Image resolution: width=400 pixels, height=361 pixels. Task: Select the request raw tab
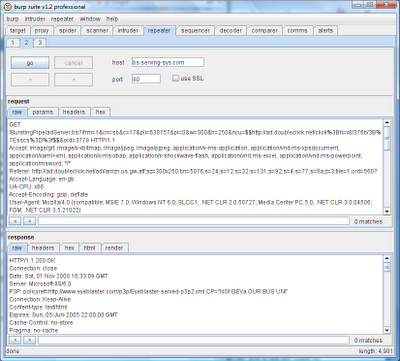pos(17,112)
